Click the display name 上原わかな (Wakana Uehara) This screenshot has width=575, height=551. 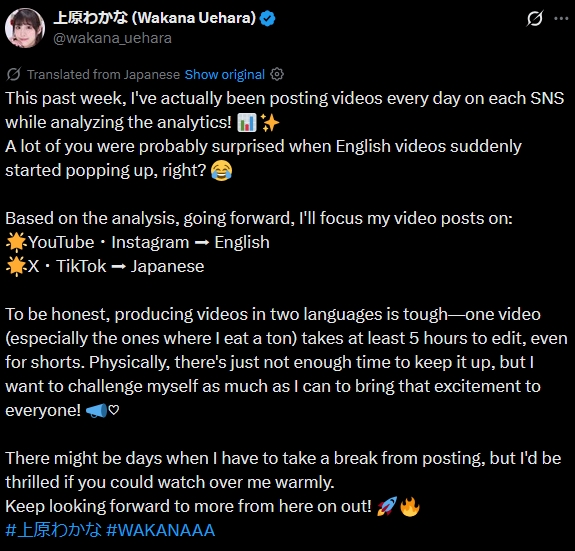tap(154, 18)
